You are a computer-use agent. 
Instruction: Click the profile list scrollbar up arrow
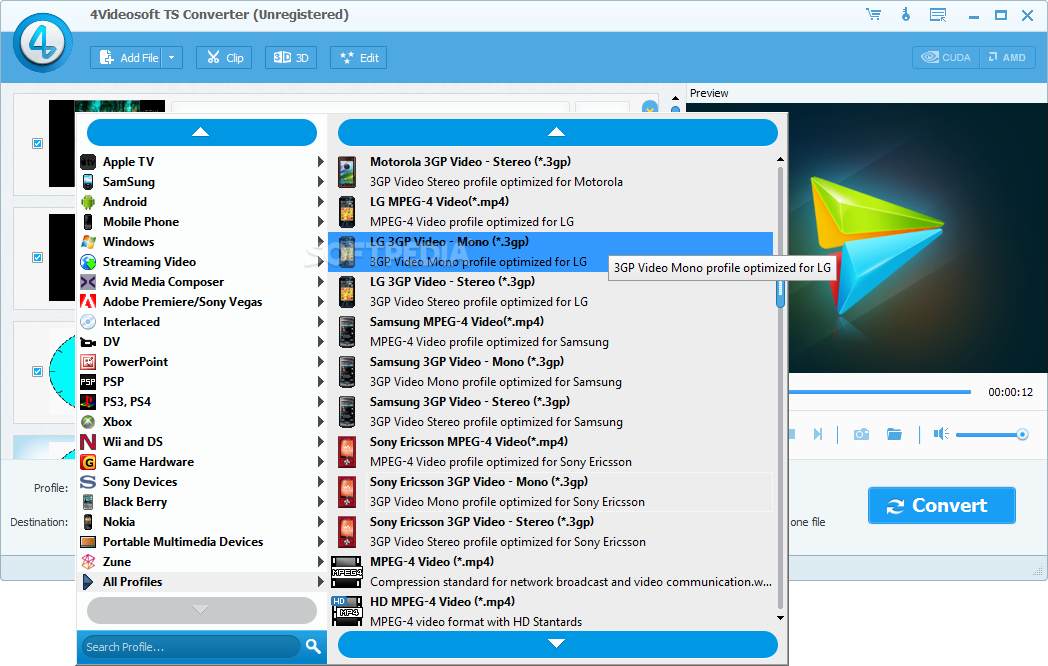(x=780, y=160)
